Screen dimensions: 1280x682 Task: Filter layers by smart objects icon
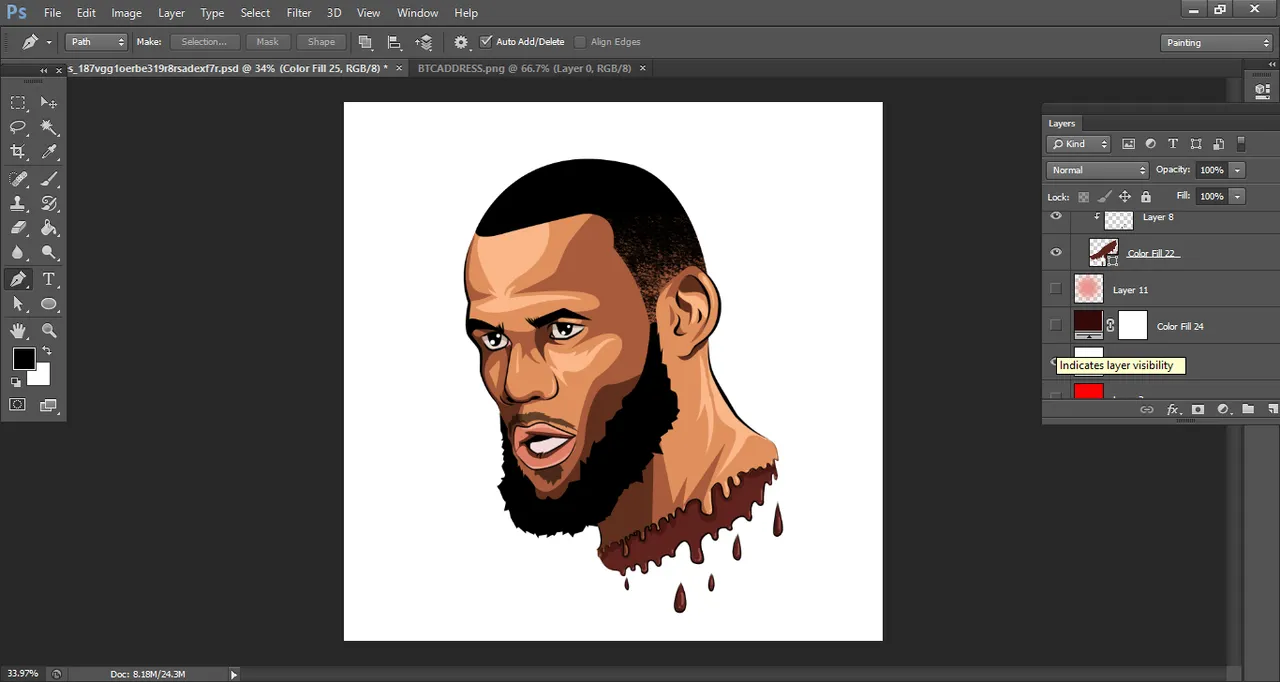coord(1218,144)
